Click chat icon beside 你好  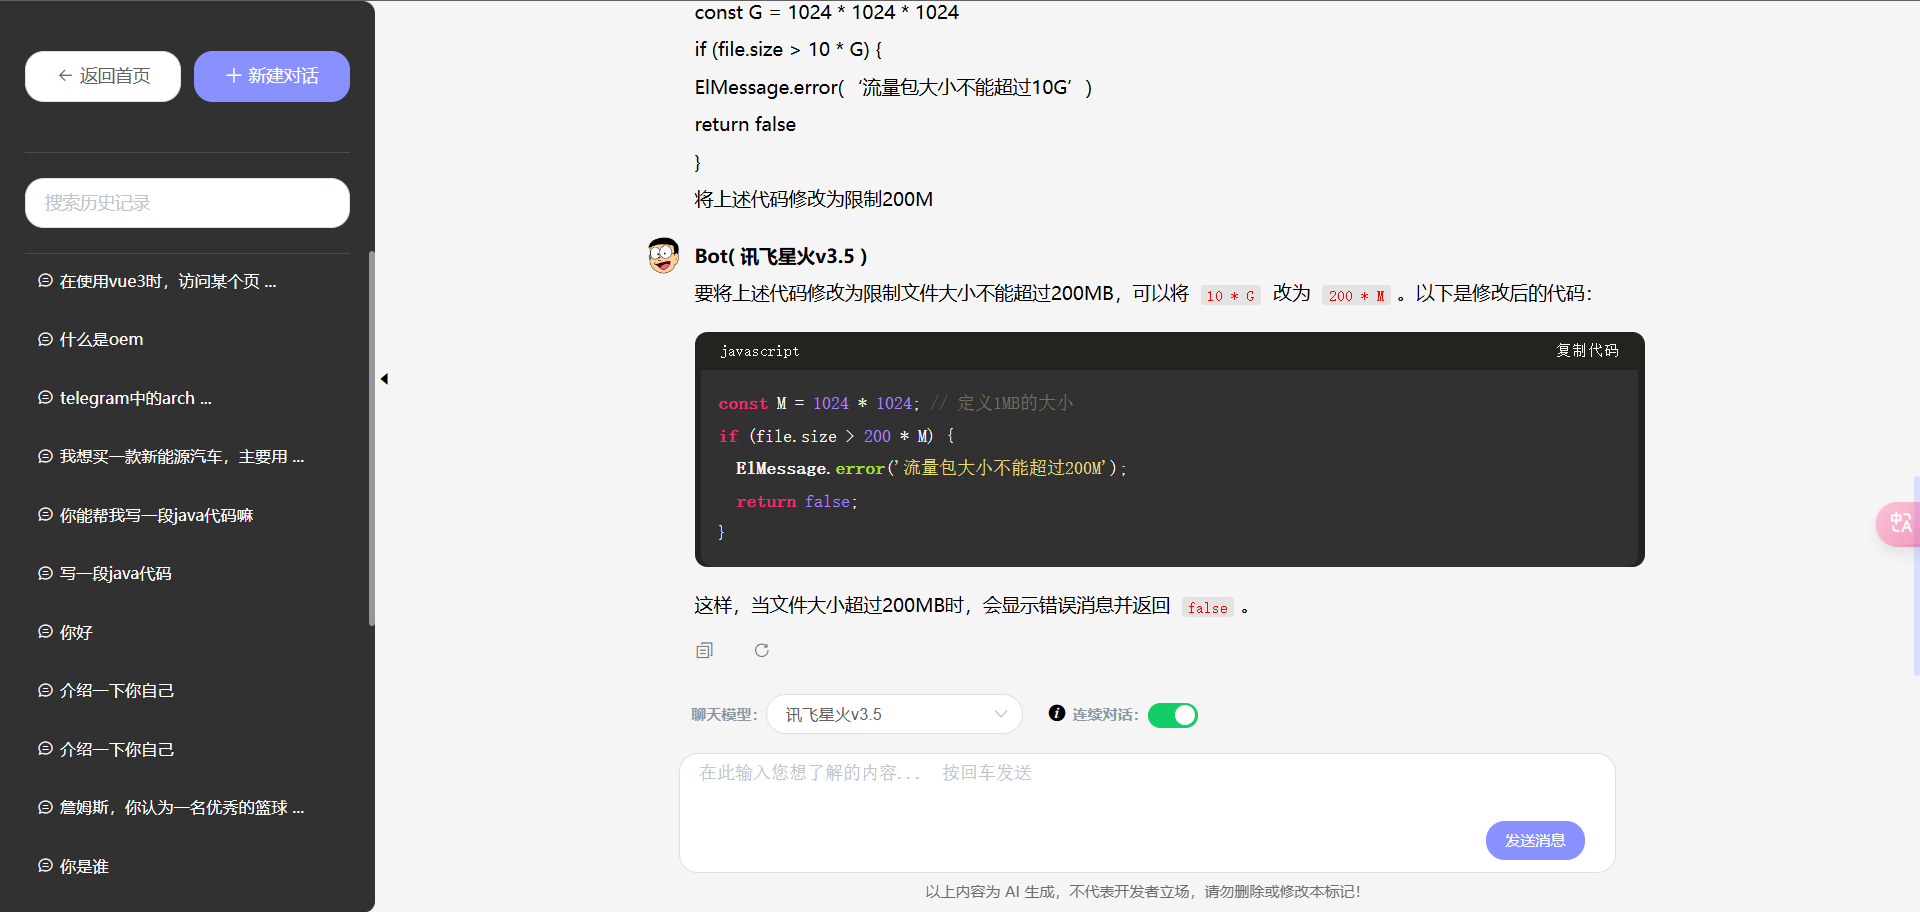point(45,631)
